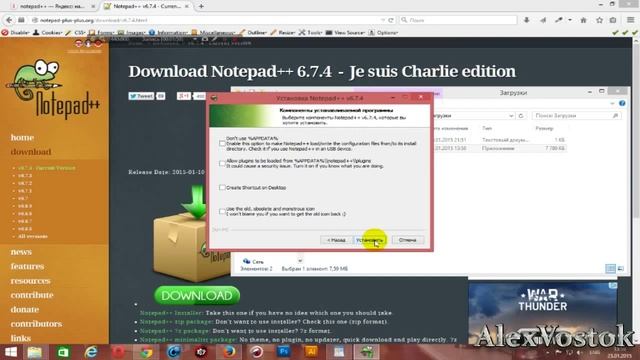Click the blue help icon in Explorer window
Image resolution: width=640 pixels, height=360 pixels.
[622, 103]
